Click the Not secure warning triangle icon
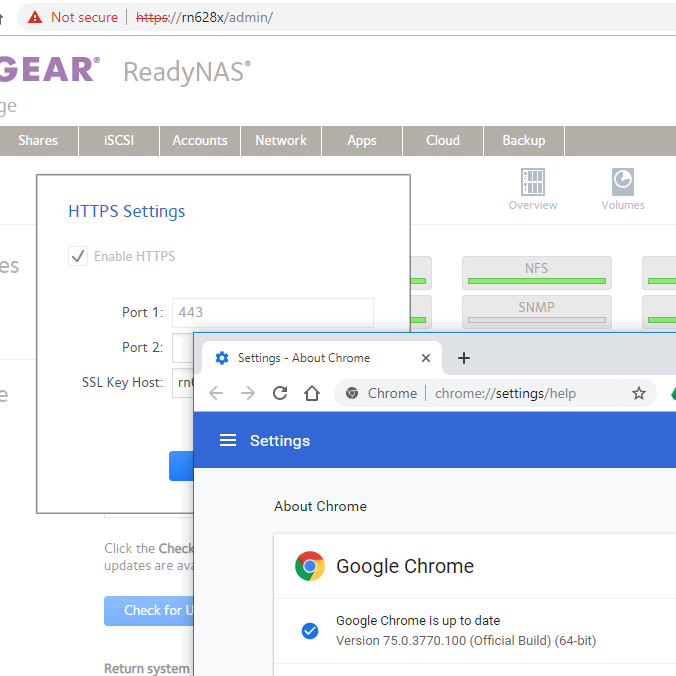676x676 pixels. click(35, 17)
